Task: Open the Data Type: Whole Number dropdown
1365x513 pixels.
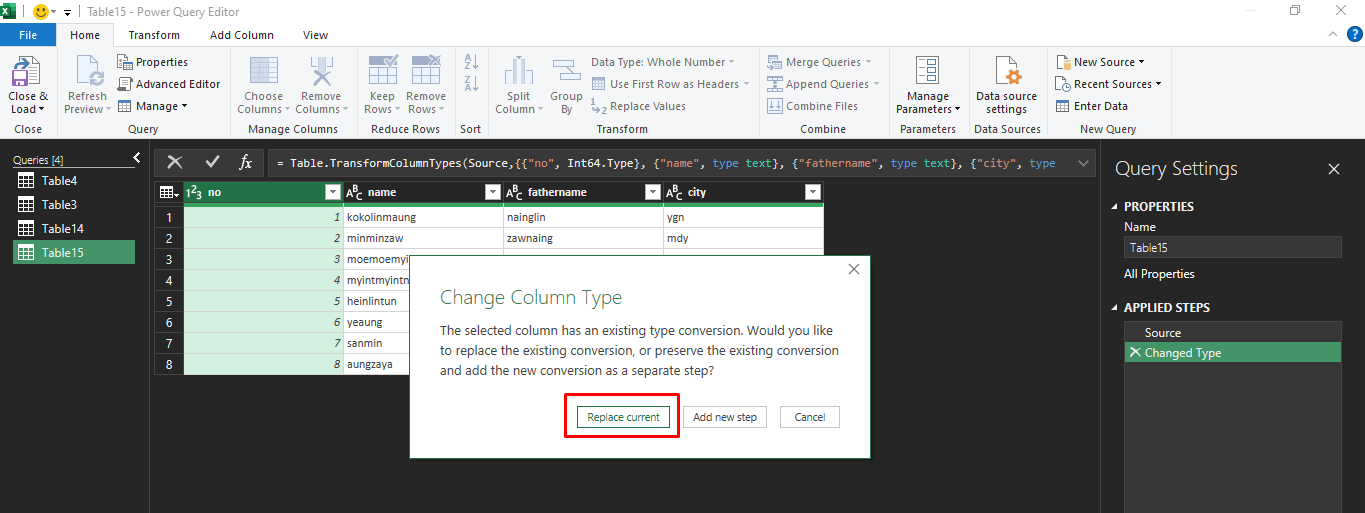Action: pyautogui.click(x=662, y=62)
